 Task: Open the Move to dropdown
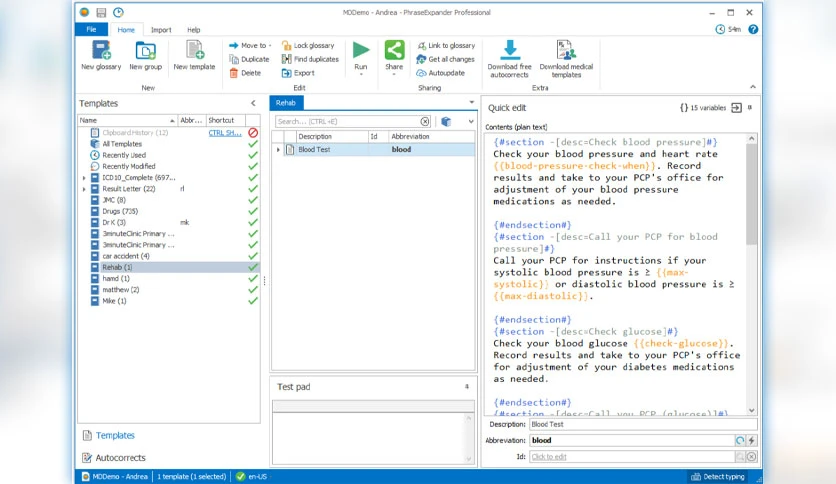coord(250,45)
